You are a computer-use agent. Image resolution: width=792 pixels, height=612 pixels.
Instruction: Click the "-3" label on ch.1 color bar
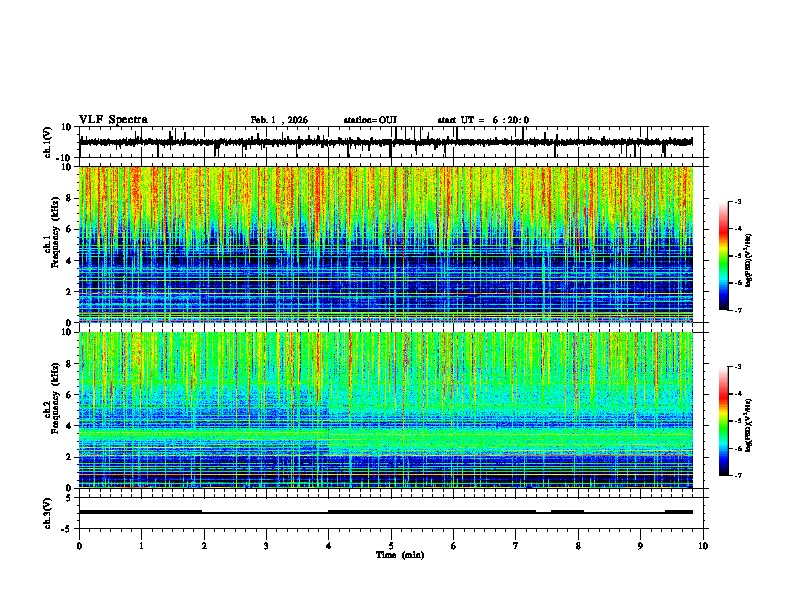738,201
